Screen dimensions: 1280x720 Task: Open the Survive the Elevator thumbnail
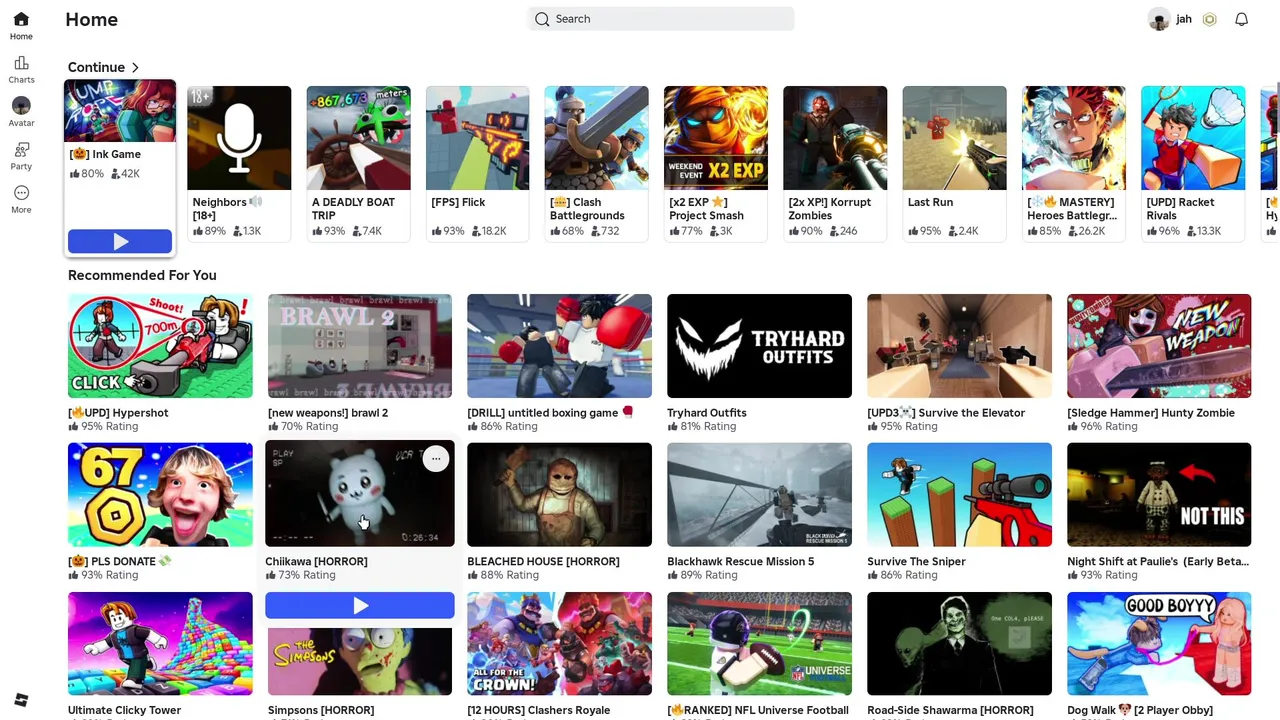pos(959,346)
